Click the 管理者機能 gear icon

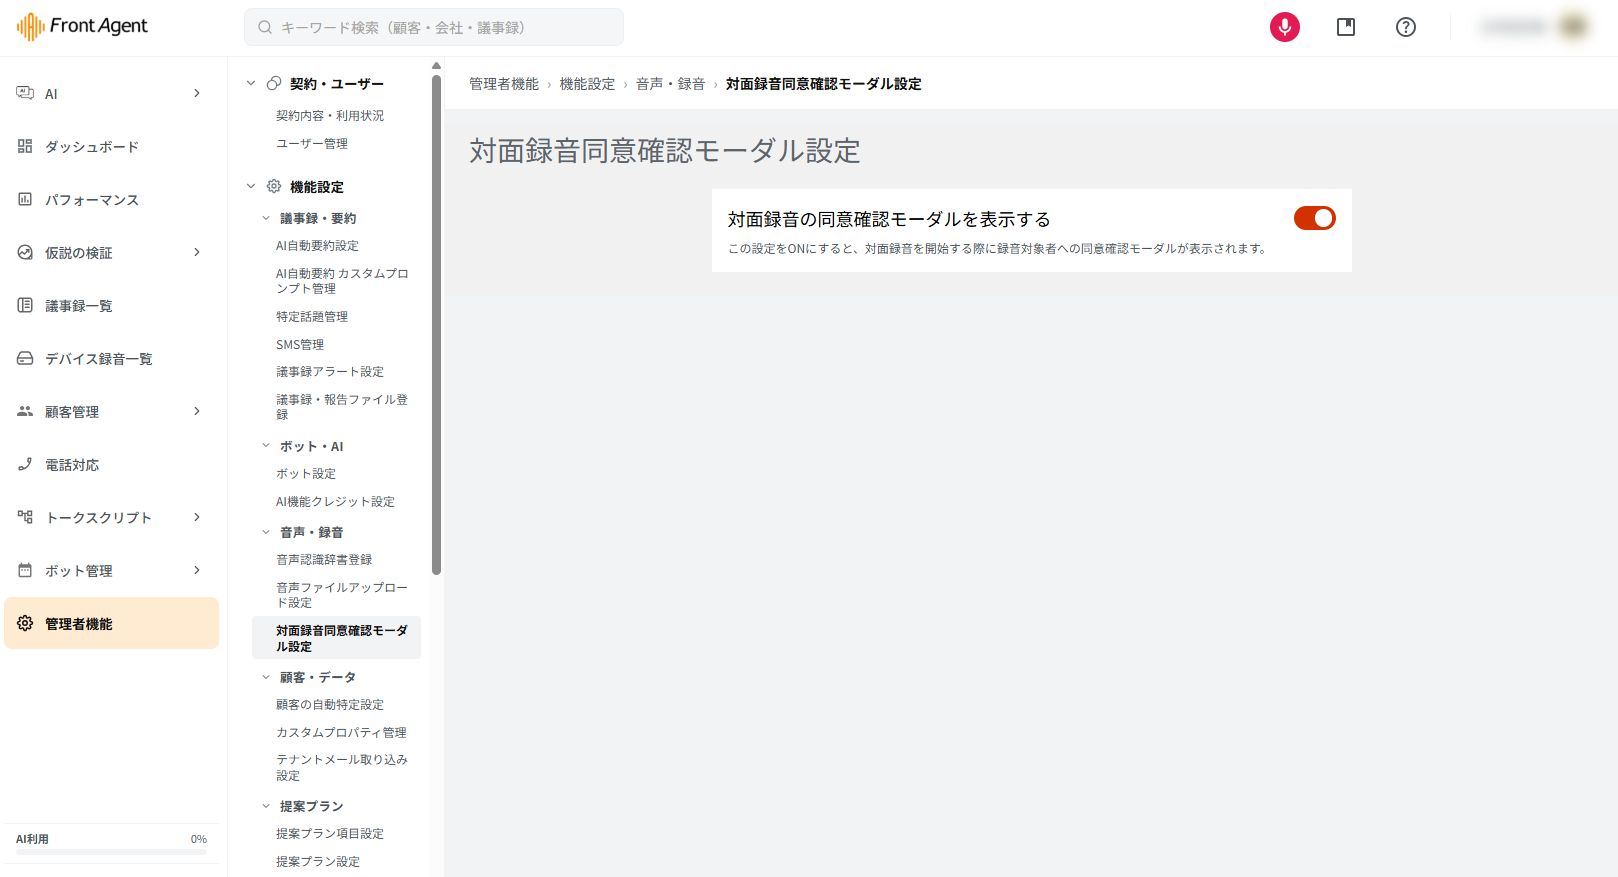click(x=25, y=623)
